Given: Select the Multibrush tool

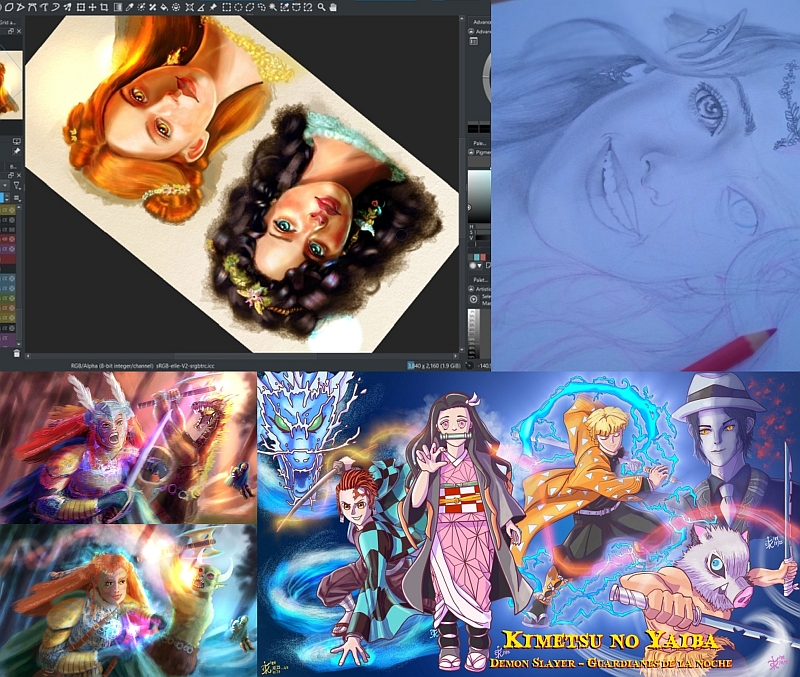Looking at the screenshot, I should [67, 7].
